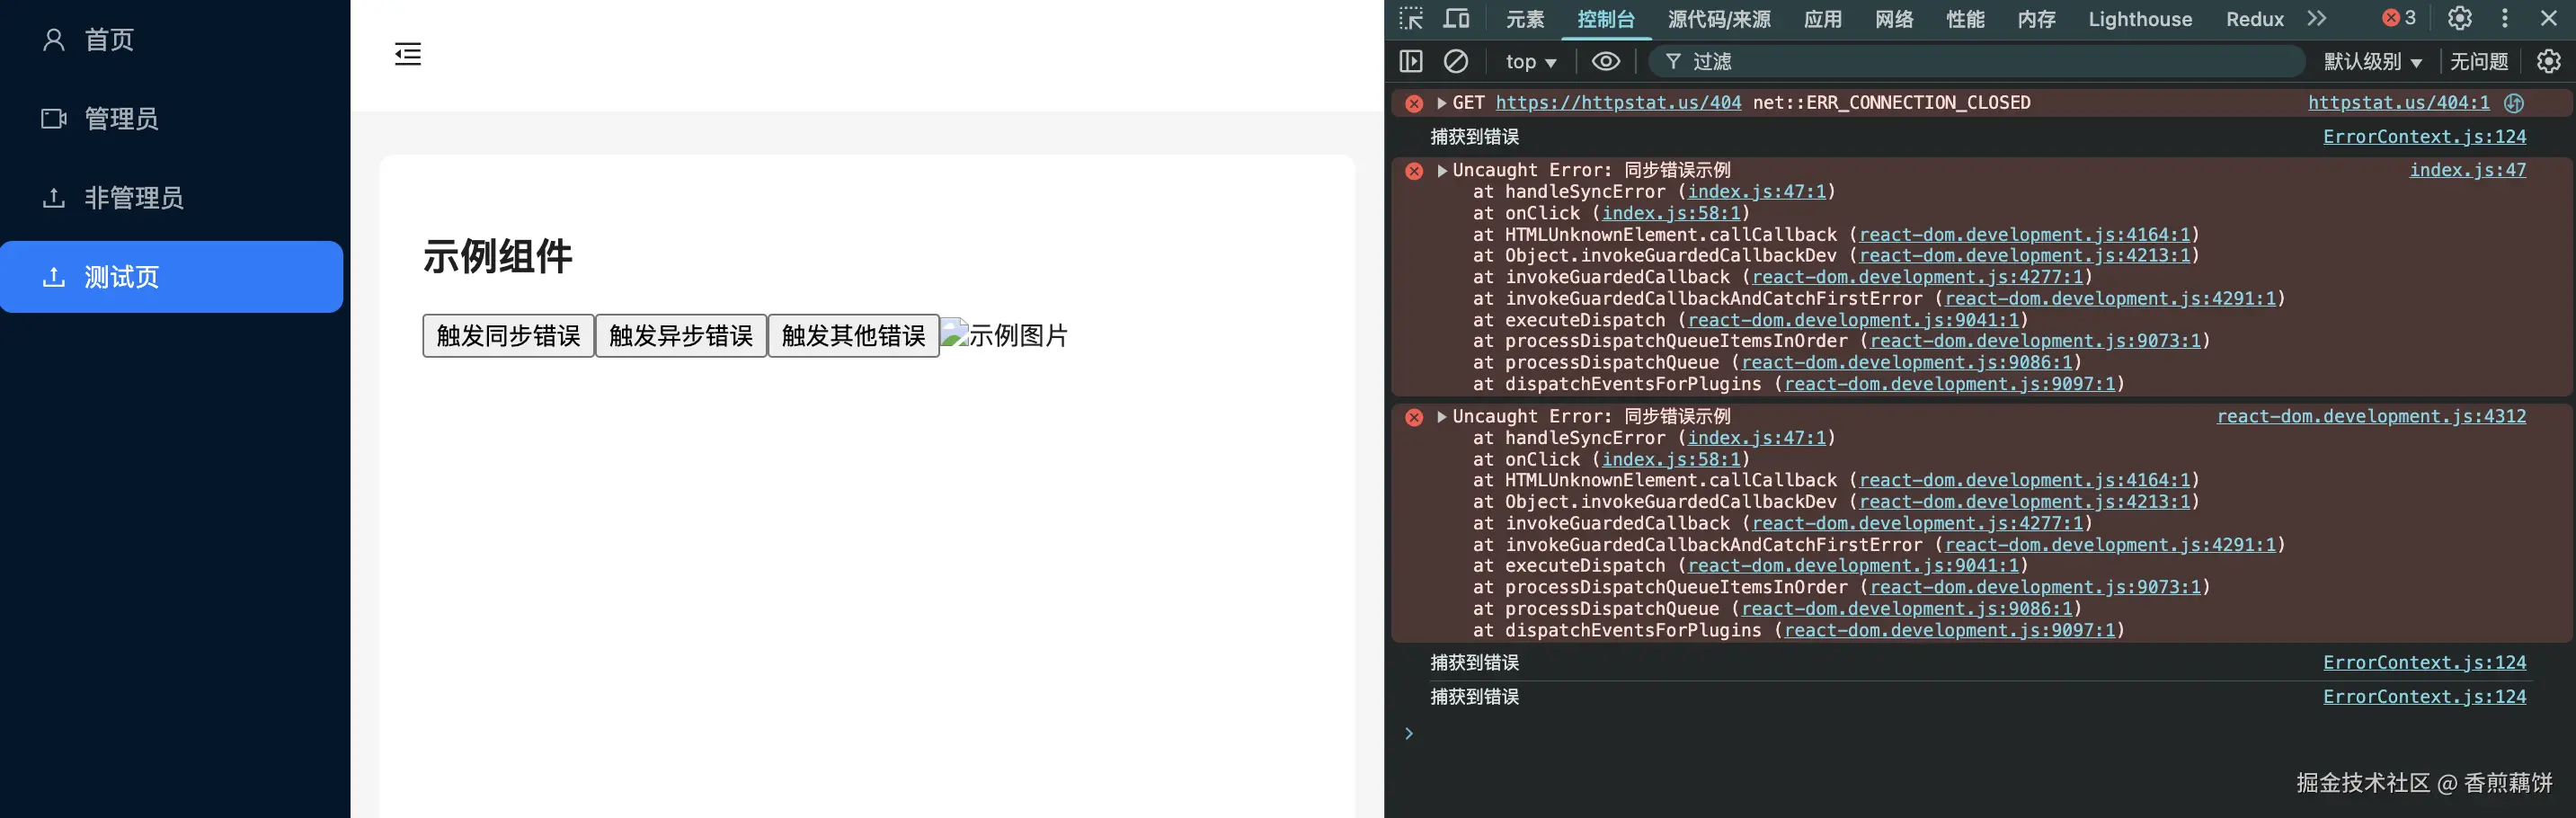Expand the Uncaught Error entry sourced from react-dom.development.js:4312
Image resolution: width=2576 pixels, height=818 pixels.
click(x=1442, y=417)
